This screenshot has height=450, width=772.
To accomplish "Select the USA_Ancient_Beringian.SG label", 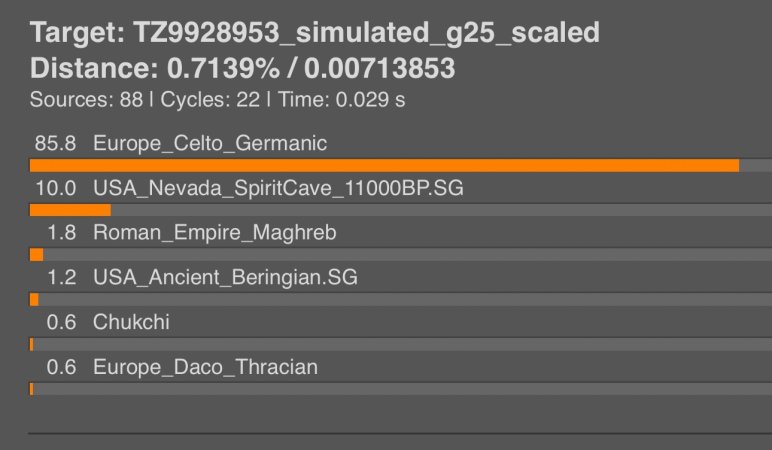I will coord(225,277).
